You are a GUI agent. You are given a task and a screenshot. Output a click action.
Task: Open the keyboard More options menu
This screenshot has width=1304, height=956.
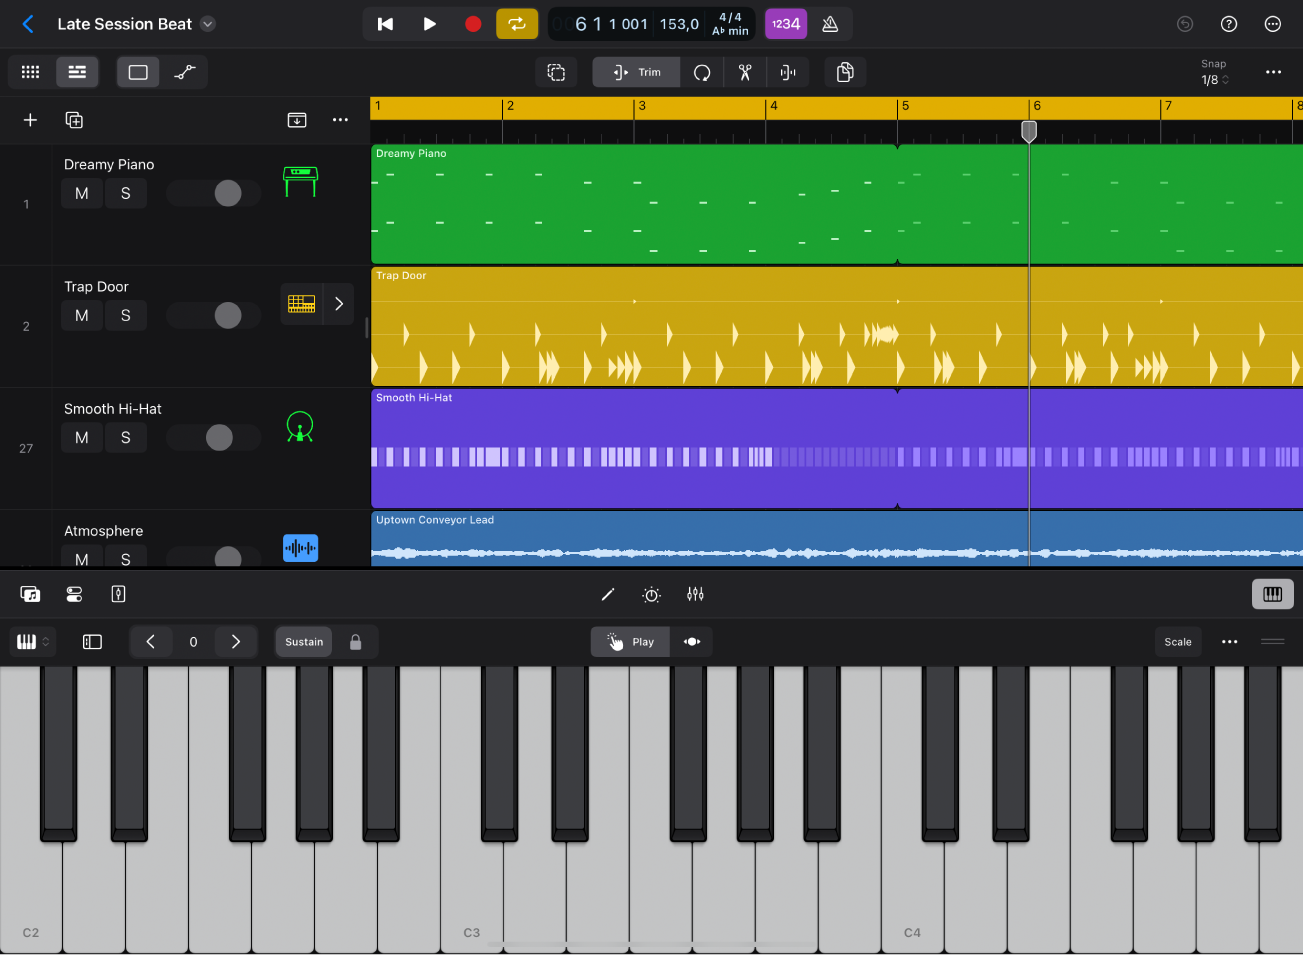click(1229, 641)
